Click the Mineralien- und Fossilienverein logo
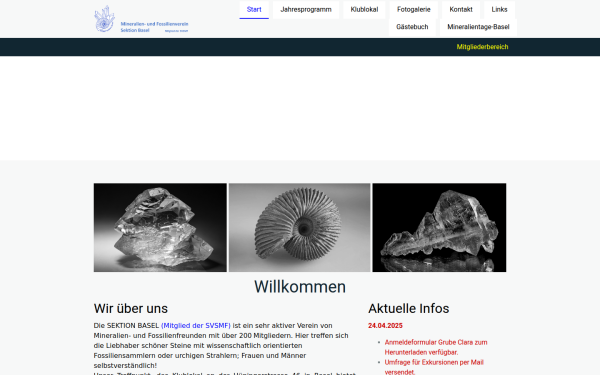The height and width of the screenshot is (375, 600). 141,19
